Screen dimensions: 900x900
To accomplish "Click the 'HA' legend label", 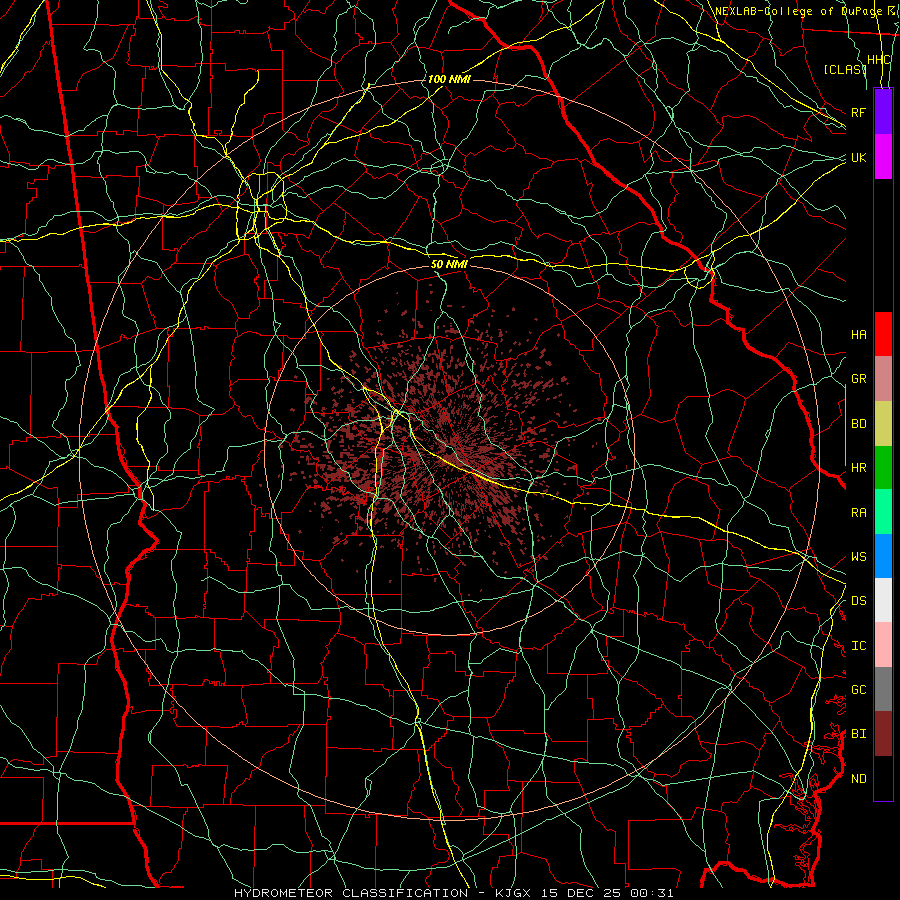I will [x=858, y=334].
